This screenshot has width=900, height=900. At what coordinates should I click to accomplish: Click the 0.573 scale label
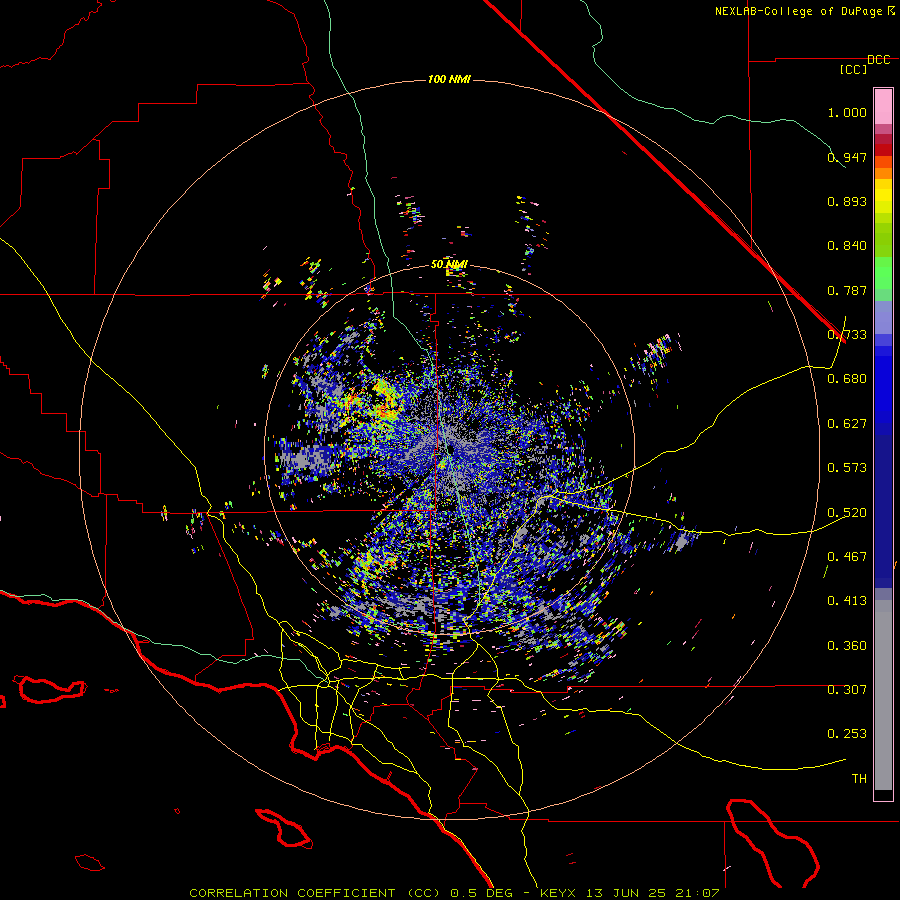tap(847, 467)
